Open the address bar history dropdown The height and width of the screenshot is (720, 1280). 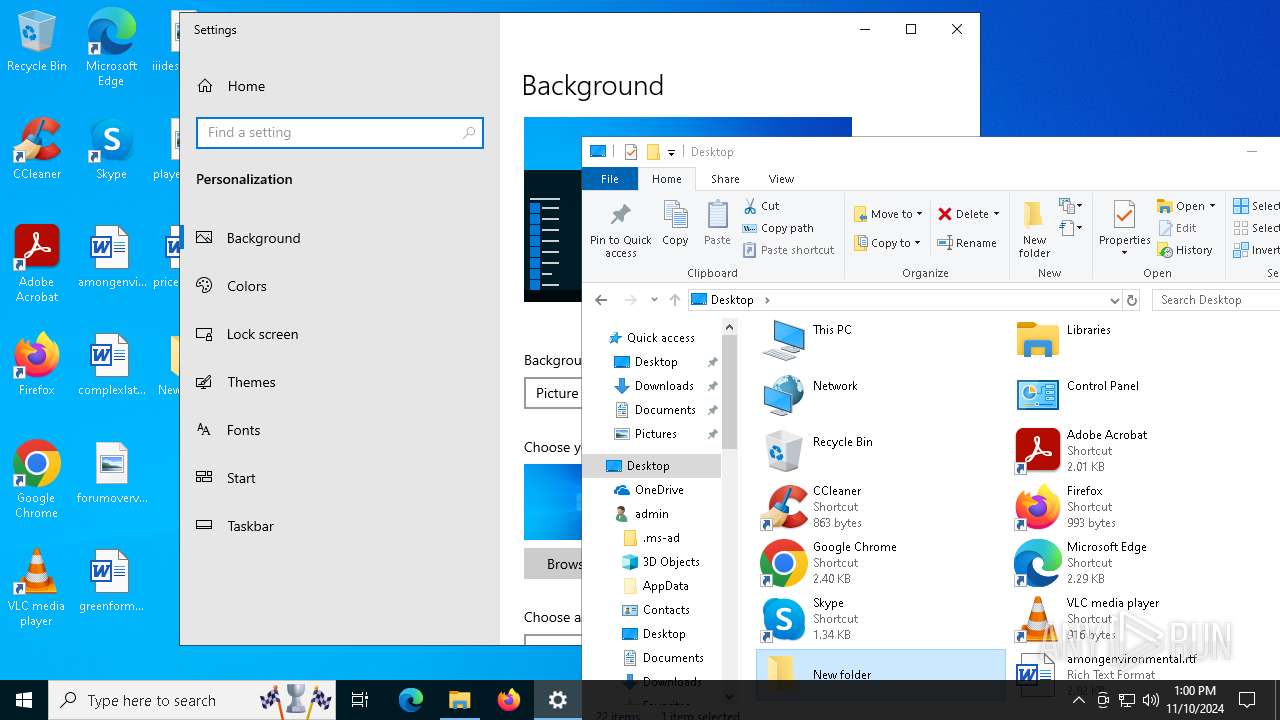click(x=1114, y=300)
